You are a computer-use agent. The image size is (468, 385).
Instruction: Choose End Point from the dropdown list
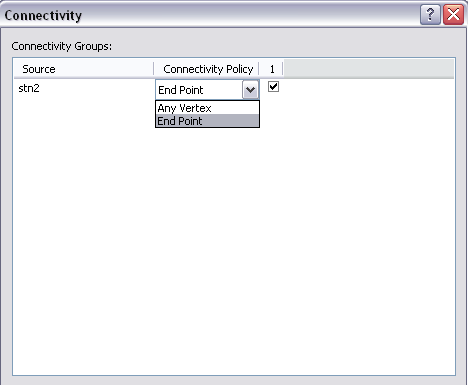click(x=207, y=121)
